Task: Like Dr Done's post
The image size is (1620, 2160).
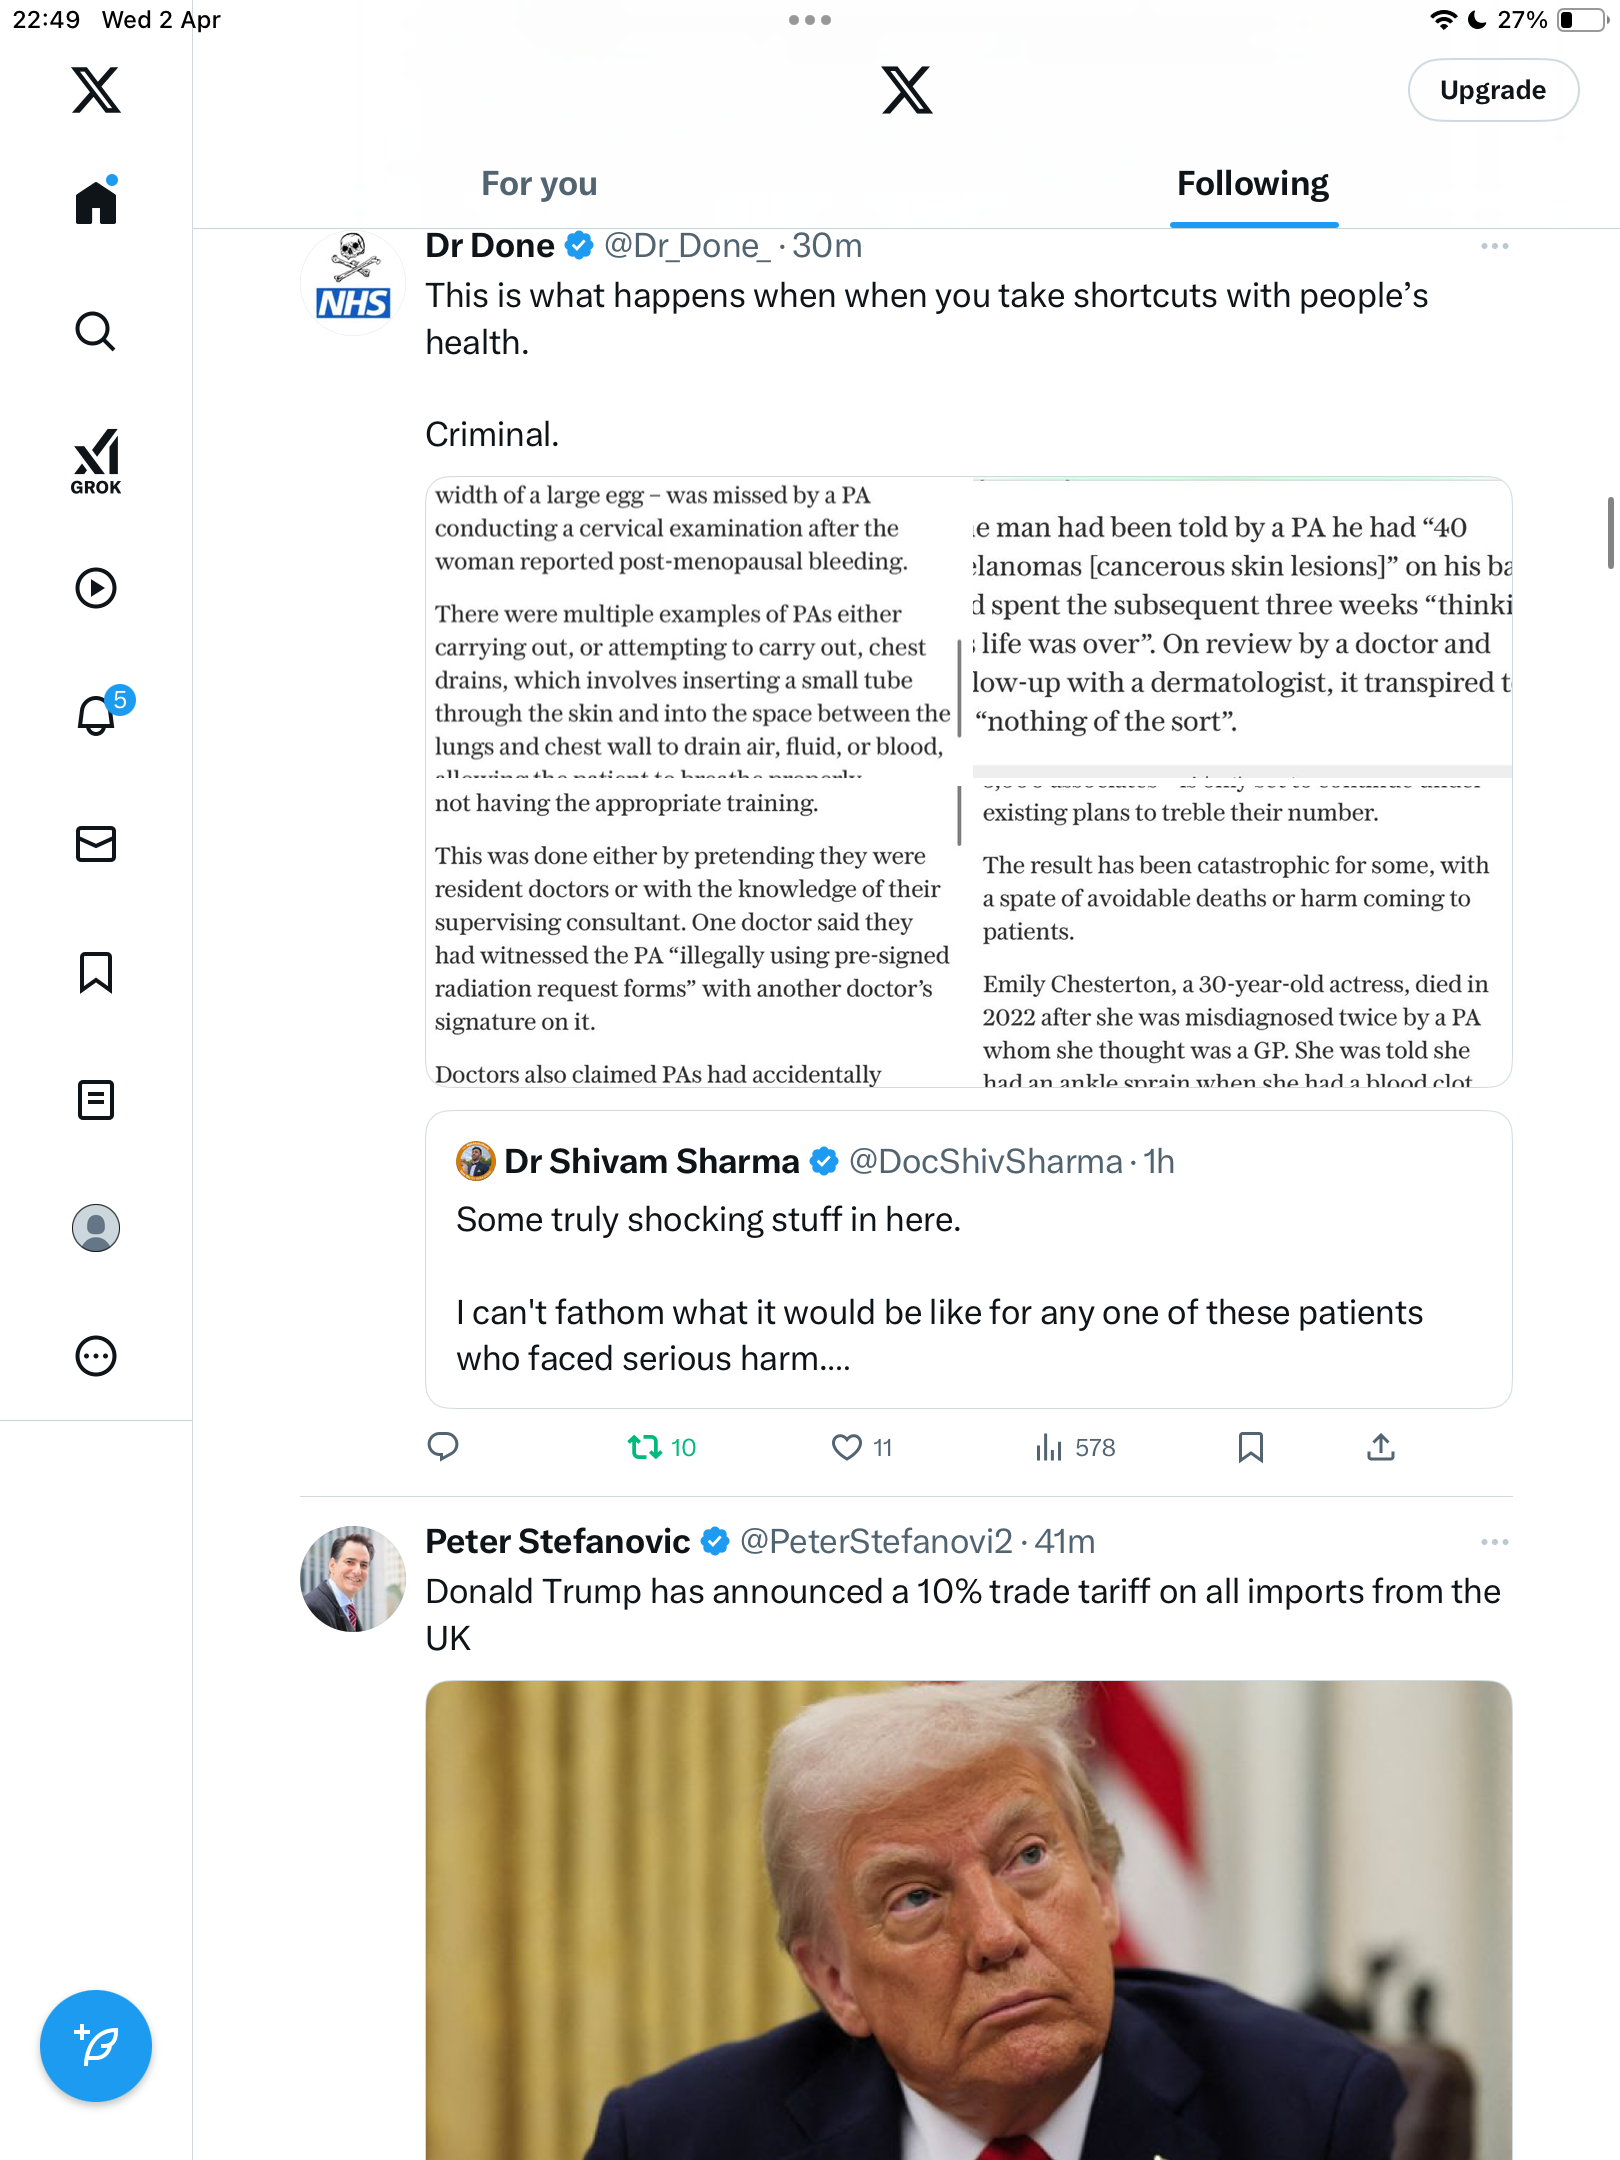Action: click(x=862, y=1447)
